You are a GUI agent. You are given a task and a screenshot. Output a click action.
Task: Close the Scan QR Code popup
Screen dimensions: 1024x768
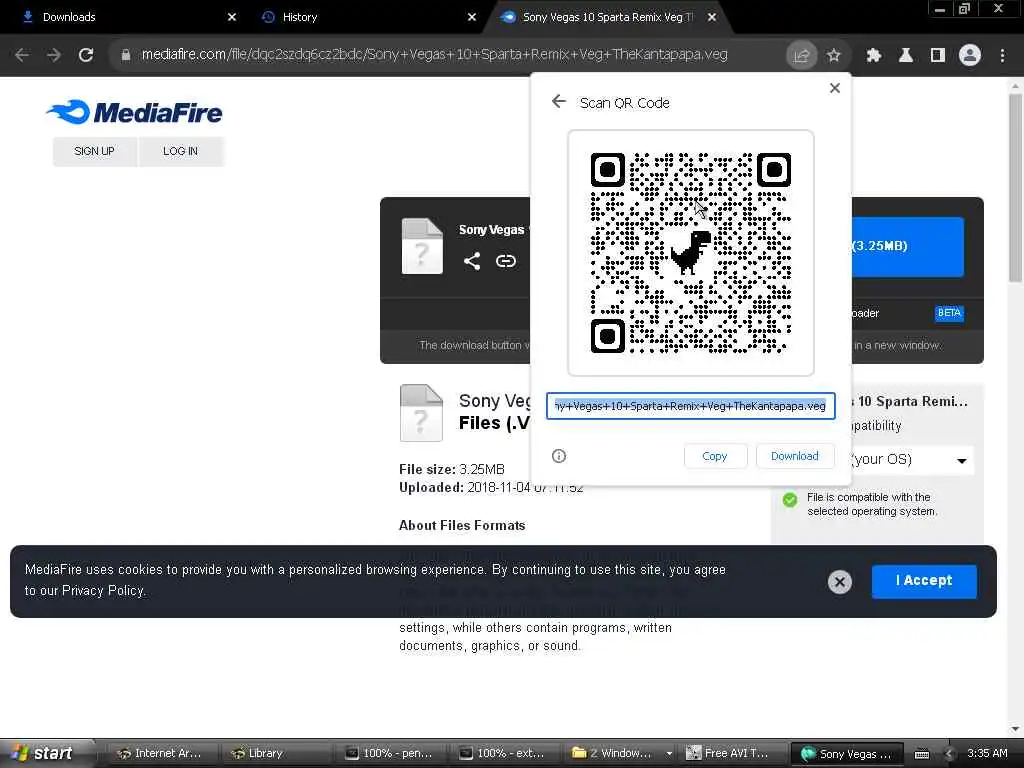coord(835,88)
